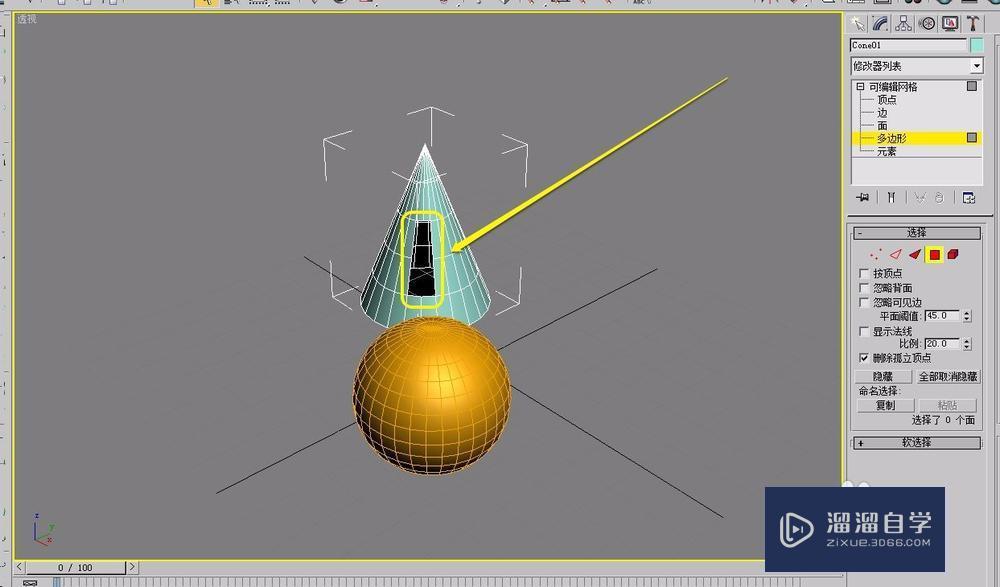Click the highlighted polygon sub-object icon
This screenshot has height=587, width=1000.
pyautogui.click(x=933, y=255)
